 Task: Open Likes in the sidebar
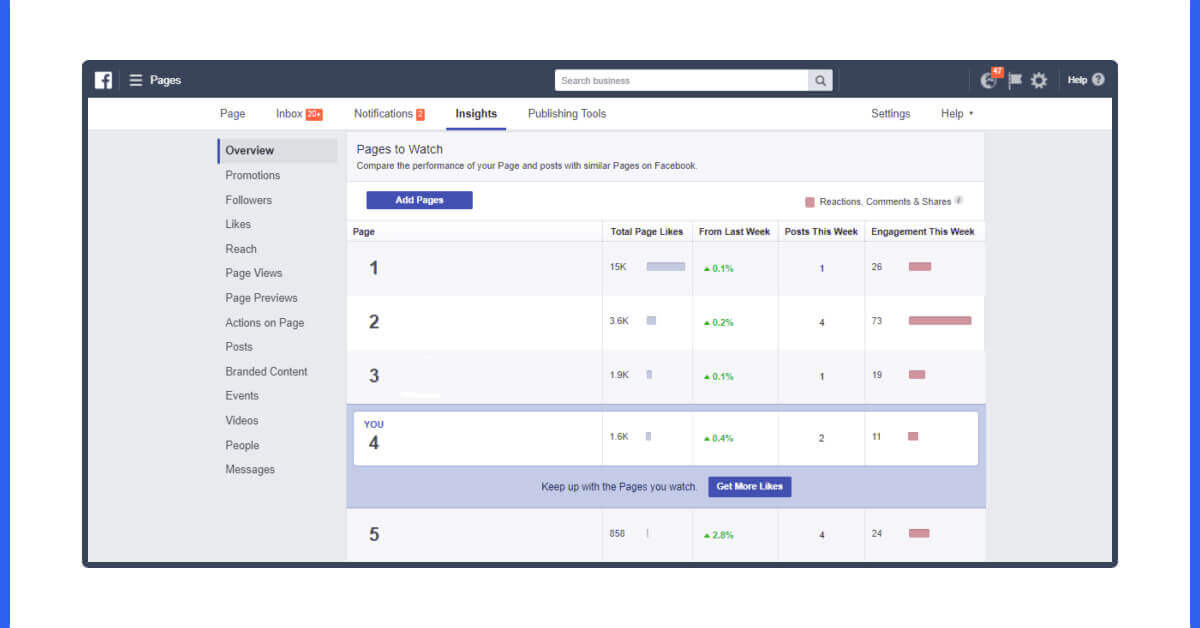point(238,224)
